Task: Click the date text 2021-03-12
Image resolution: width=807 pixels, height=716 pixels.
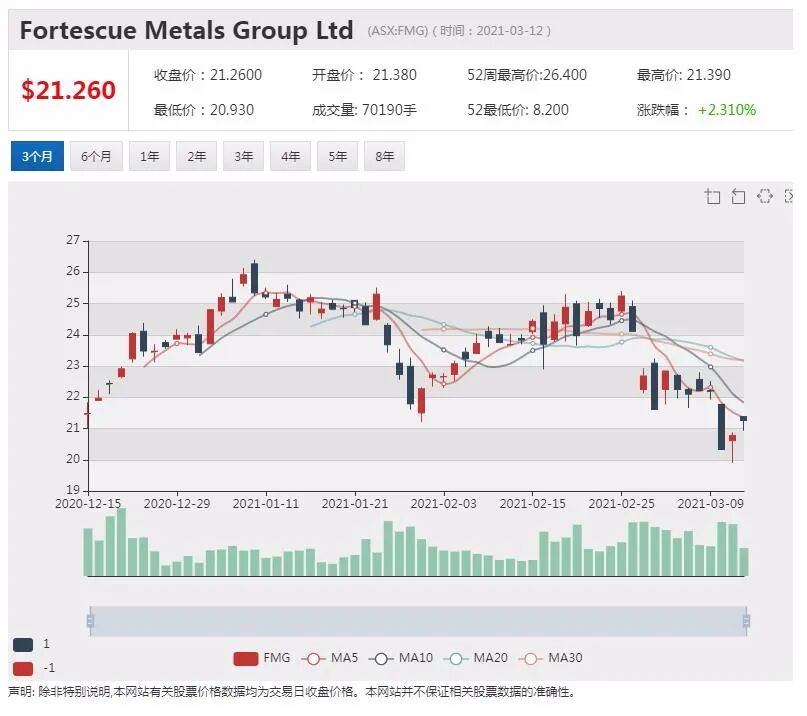Action: point(510,31)
